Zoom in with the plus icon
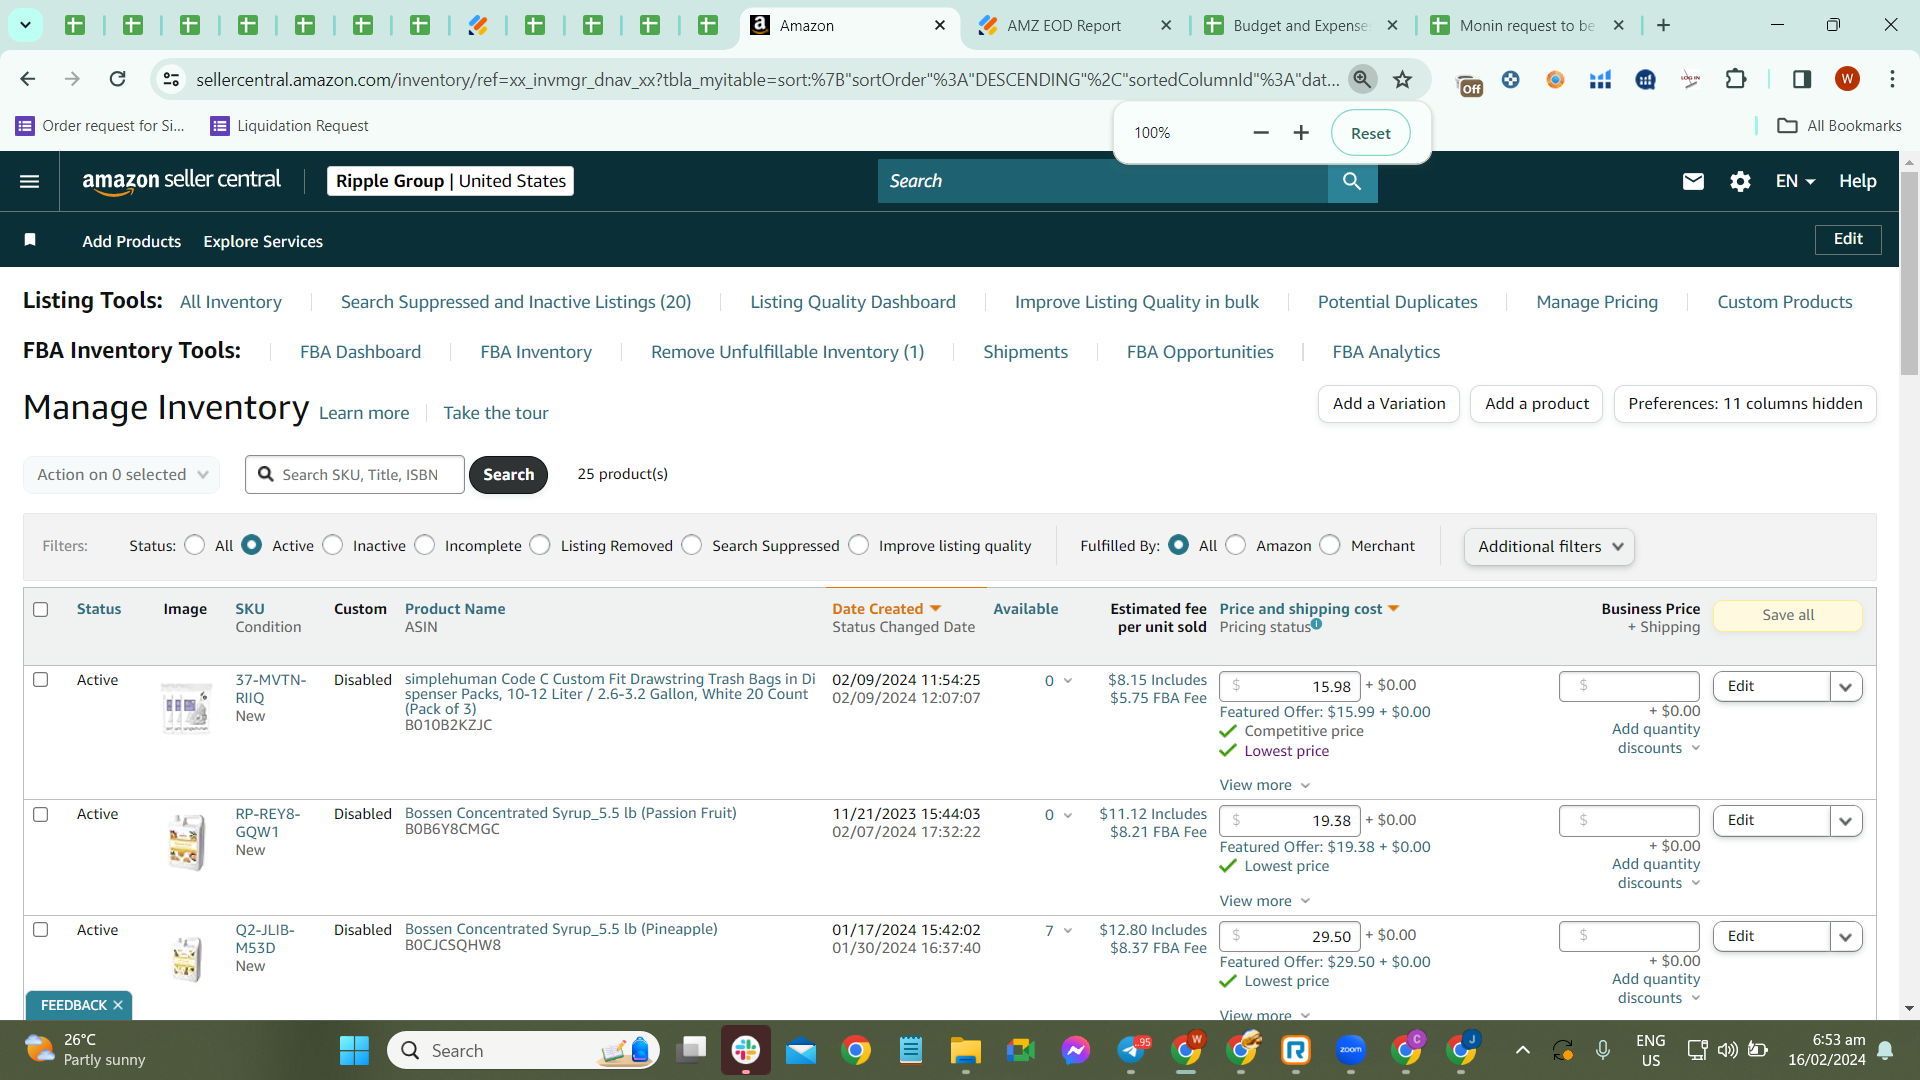Viewport: 1920px width, 1080px height. click(1301, 133)
